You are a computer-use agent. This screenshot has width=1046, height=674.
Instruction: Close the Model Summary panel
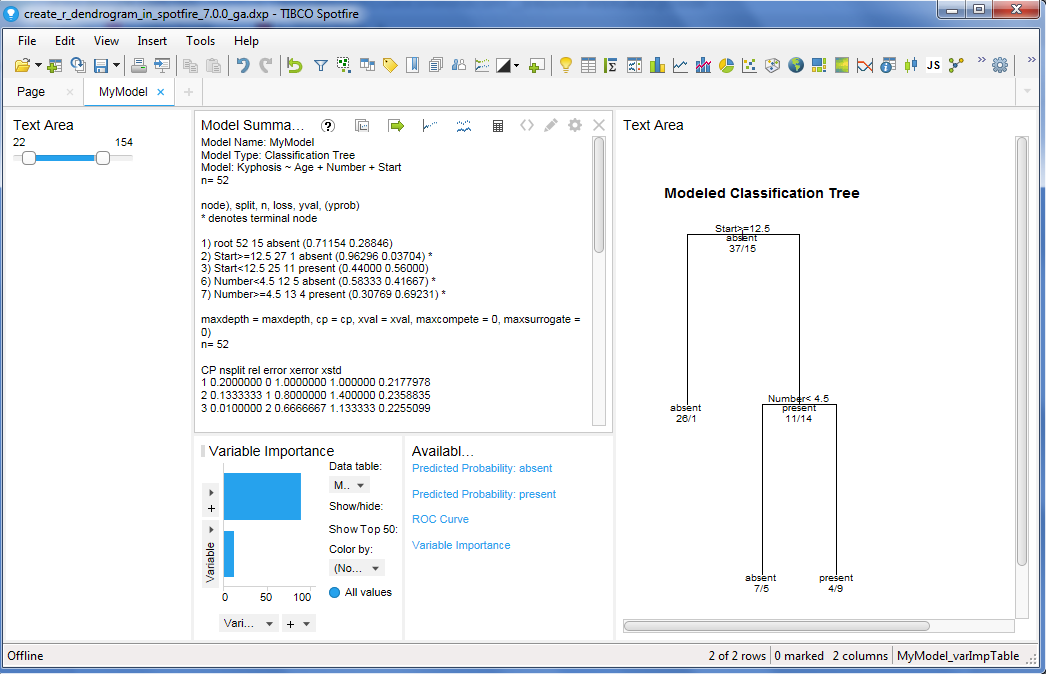(x=599, y=125)
